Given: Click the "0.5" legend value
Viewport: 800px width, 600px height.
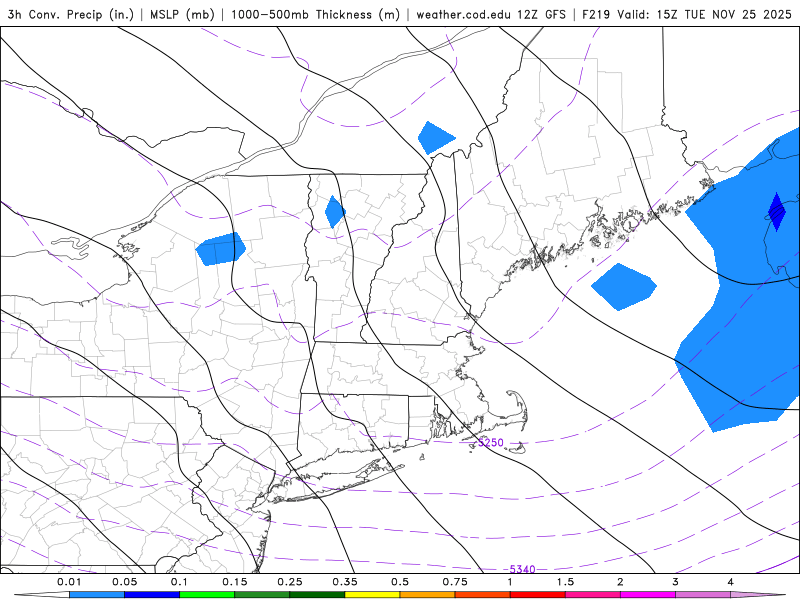Looking at the screenshot, I should pos(400,582).
